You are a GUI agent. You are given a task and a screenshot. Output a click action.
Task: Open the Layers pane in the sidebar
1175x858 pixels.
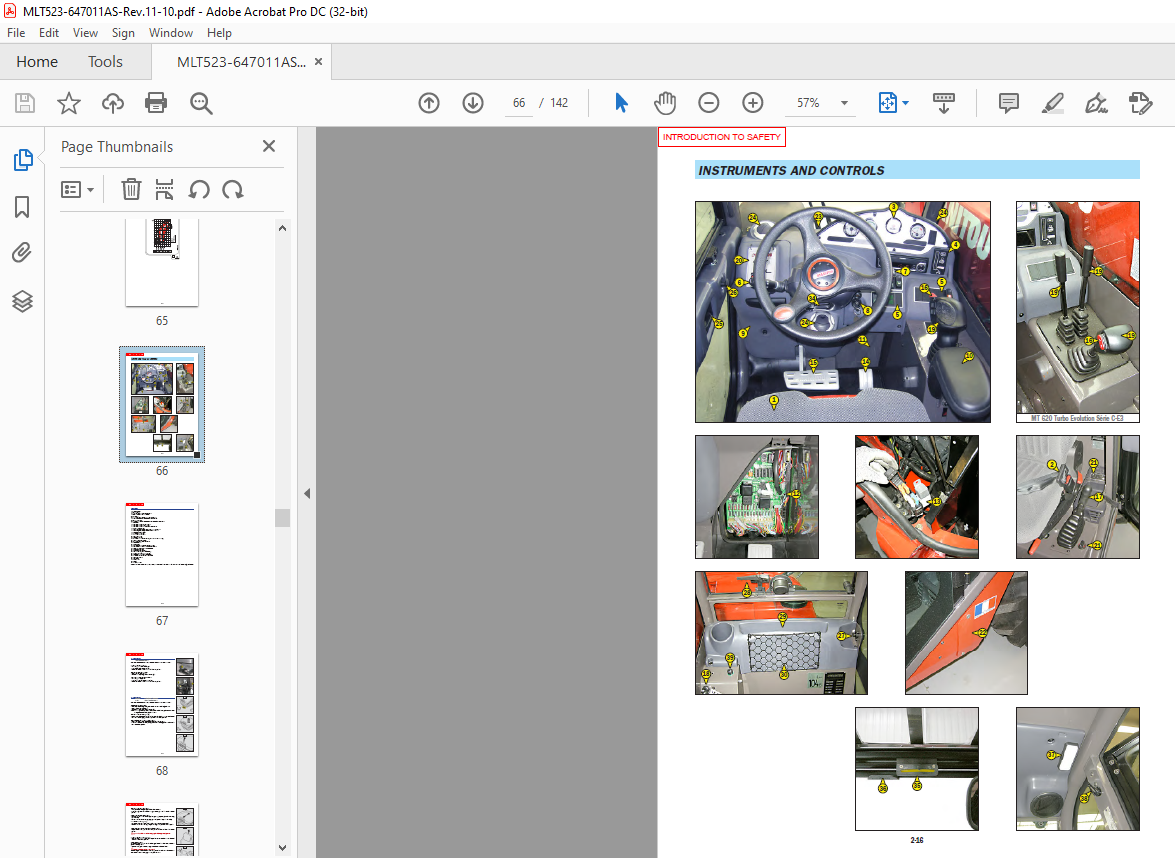tap(22, 301)
